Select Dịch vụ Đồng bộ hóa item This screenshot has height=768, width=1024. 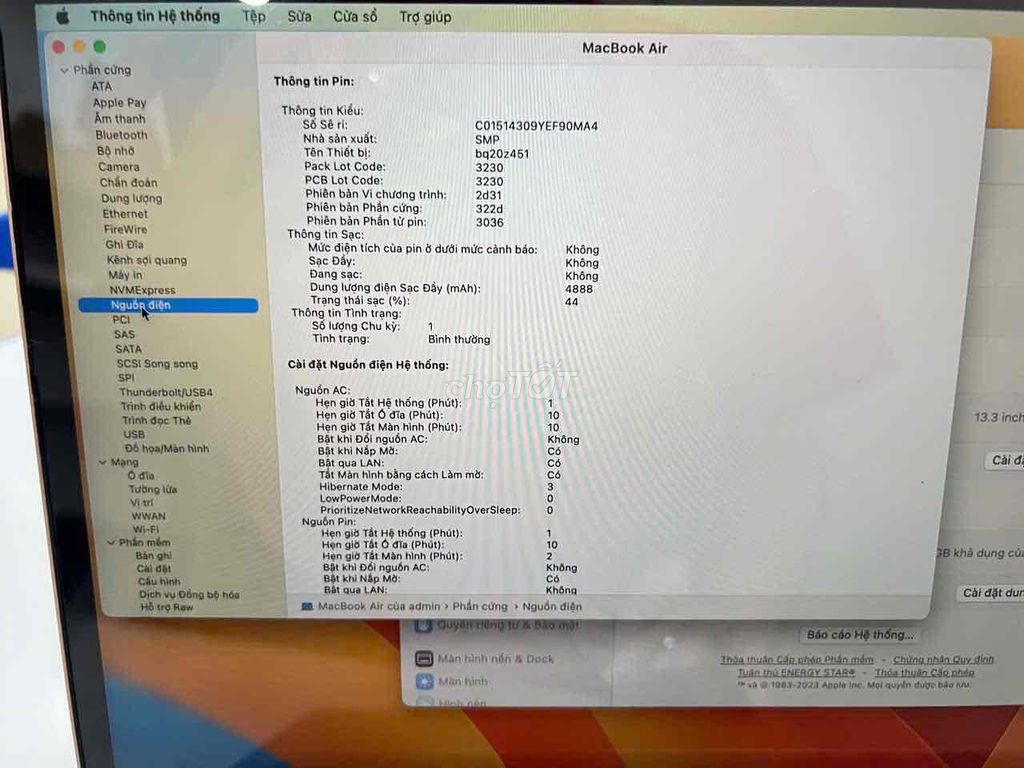coord(189,594)
